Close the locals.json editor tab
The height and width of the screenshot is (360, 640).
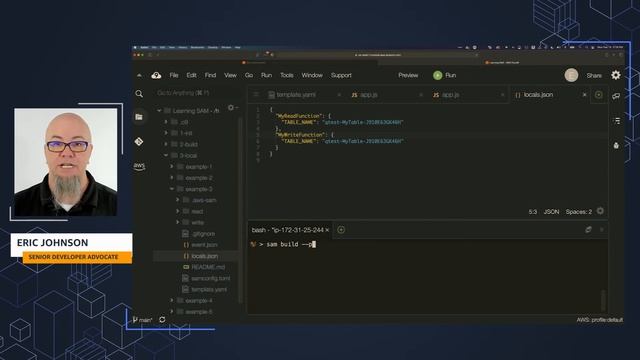(x=584, y=95)
